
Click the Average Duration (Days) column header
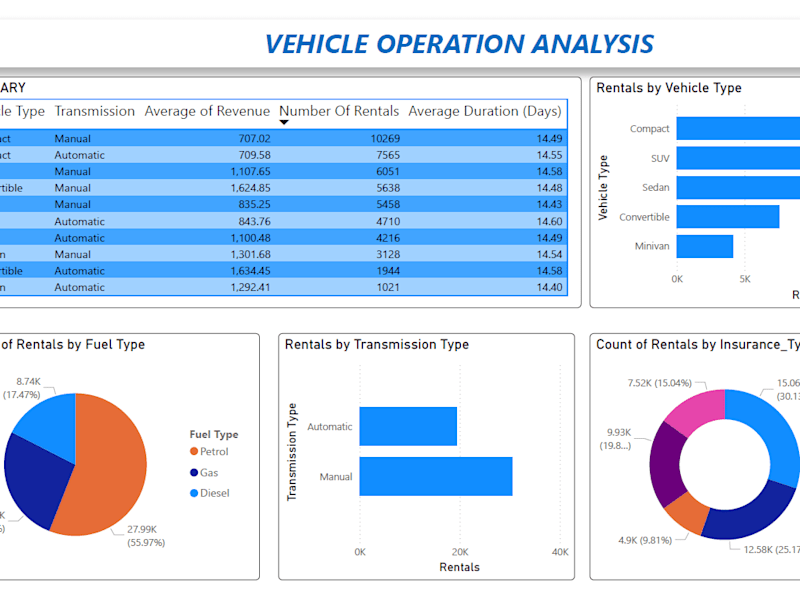[485, 111]
